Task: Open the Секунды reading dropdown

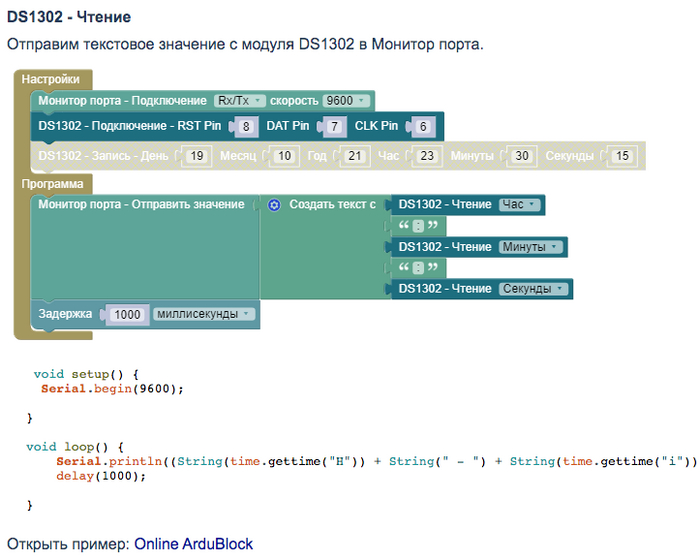Action: coord(533,289)
